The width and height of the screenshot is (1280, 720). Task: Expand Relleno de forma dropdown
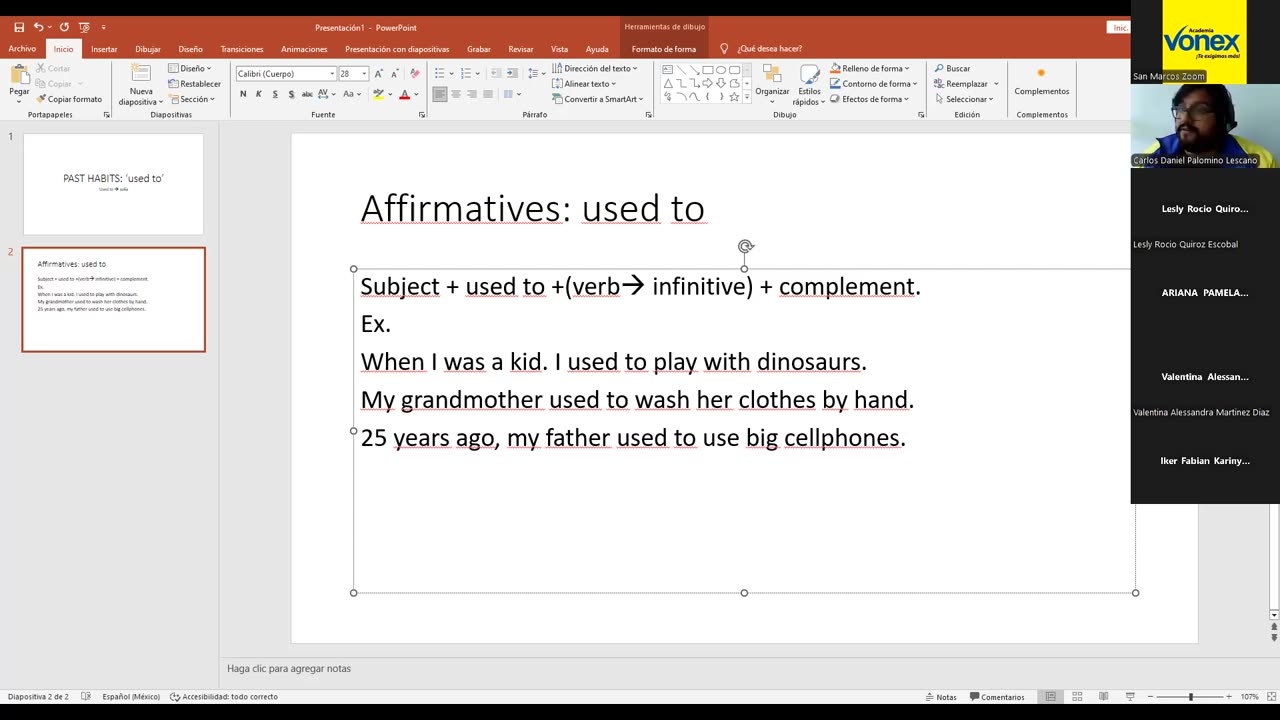(870, 69)
